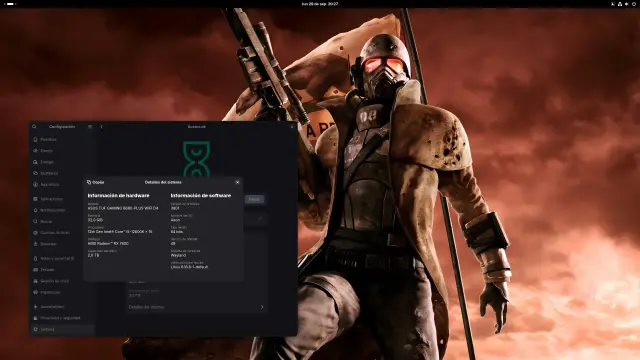Click the network icon in the top bar
640x360 pixels.
coord(620,4)
